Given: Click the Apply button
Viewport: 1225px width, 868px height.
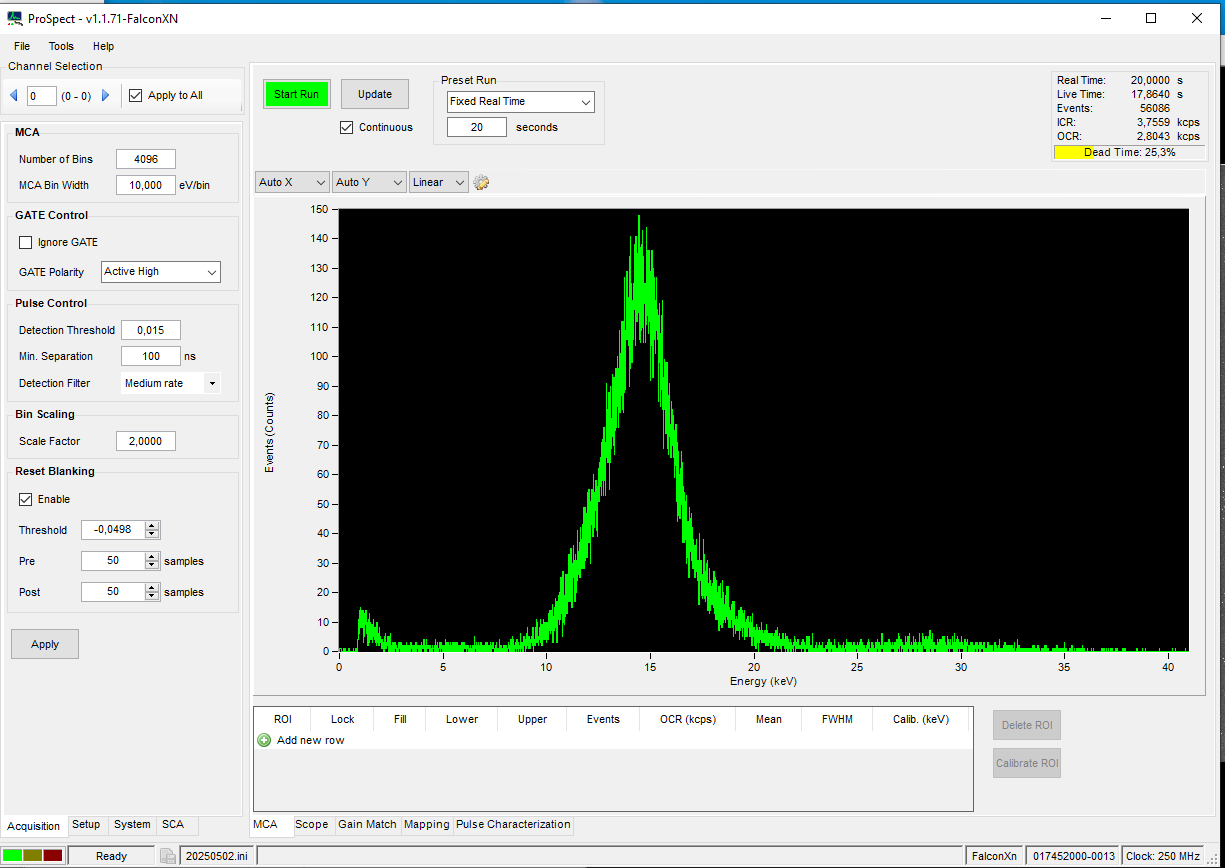Looking at the screenshot, I should pos(45,644).
